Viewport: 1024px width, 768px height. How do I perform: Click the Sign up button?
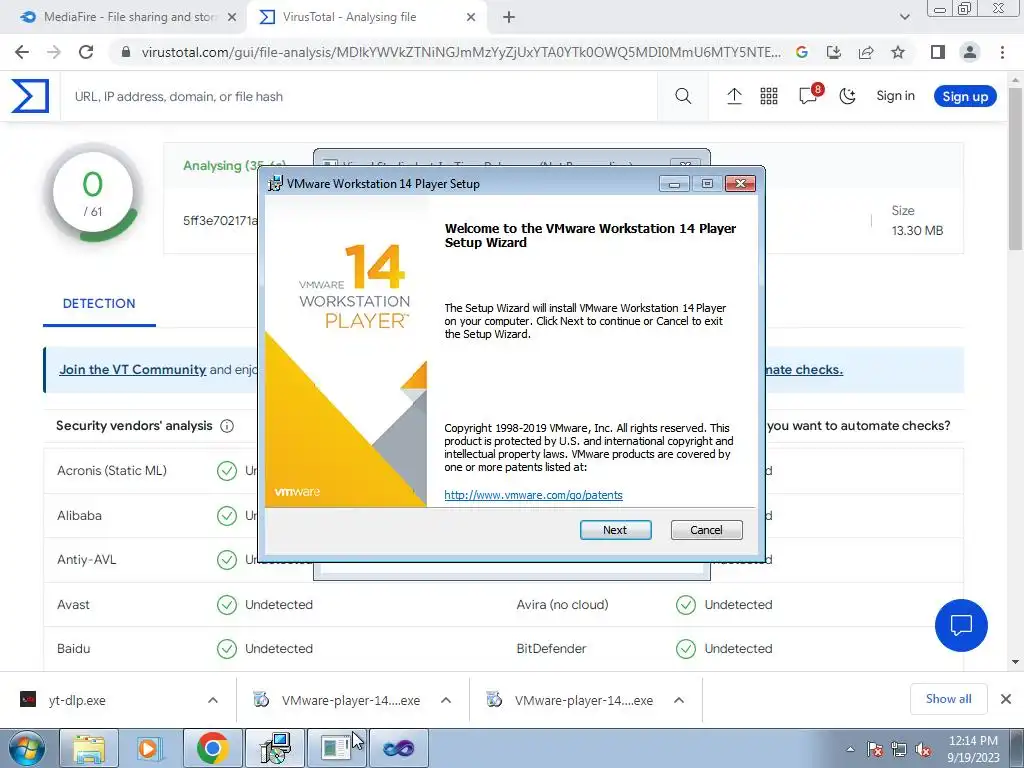point(965,97)
